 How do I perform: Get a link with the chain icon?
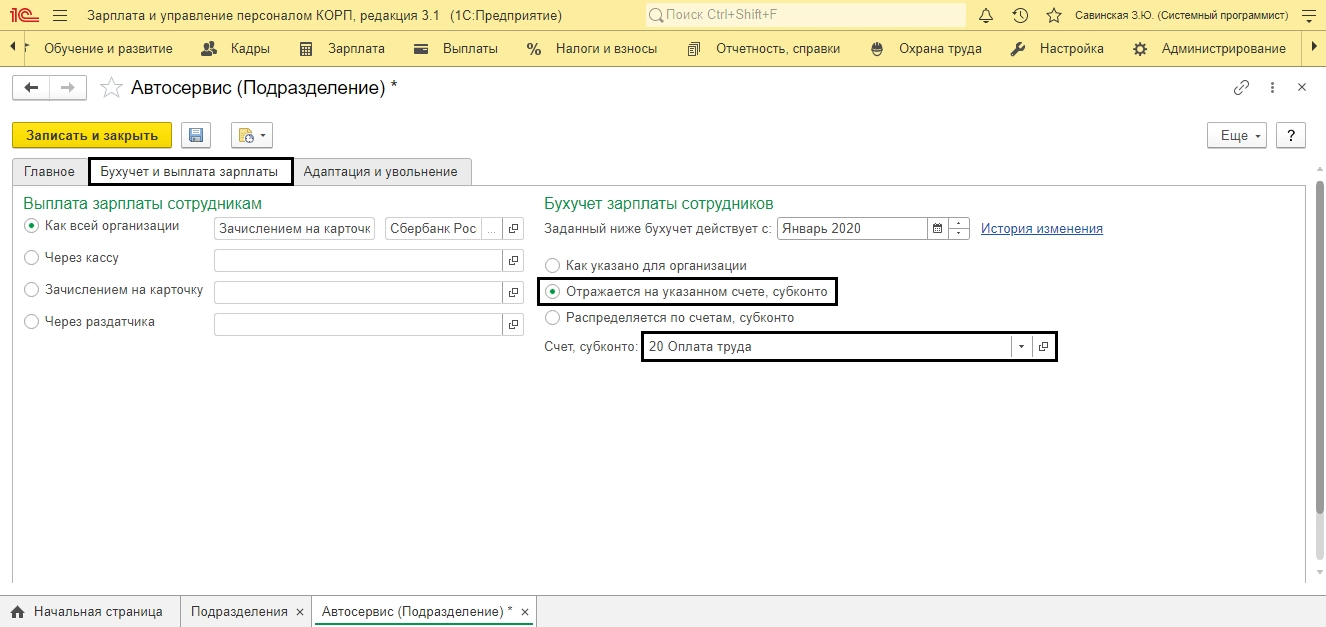[1242, 88]
